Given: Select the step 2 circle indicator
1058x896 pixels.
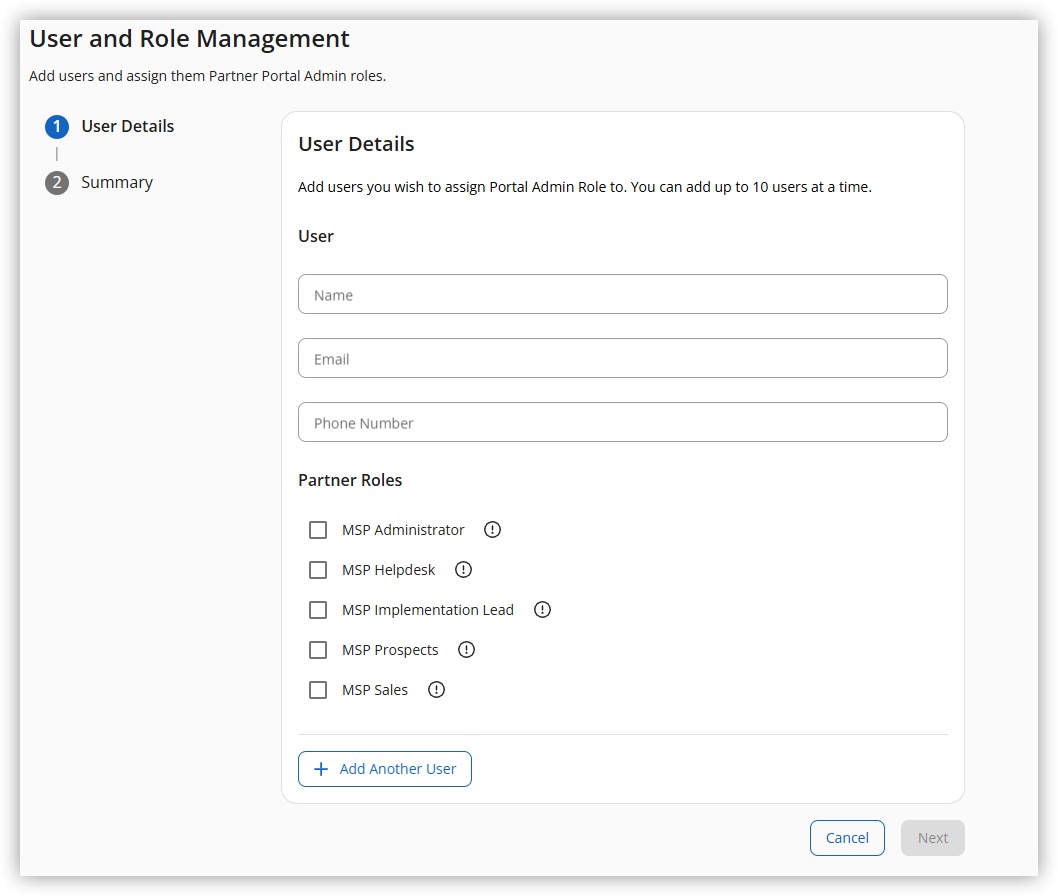Looking at the screenshot, I should [56, 182].
